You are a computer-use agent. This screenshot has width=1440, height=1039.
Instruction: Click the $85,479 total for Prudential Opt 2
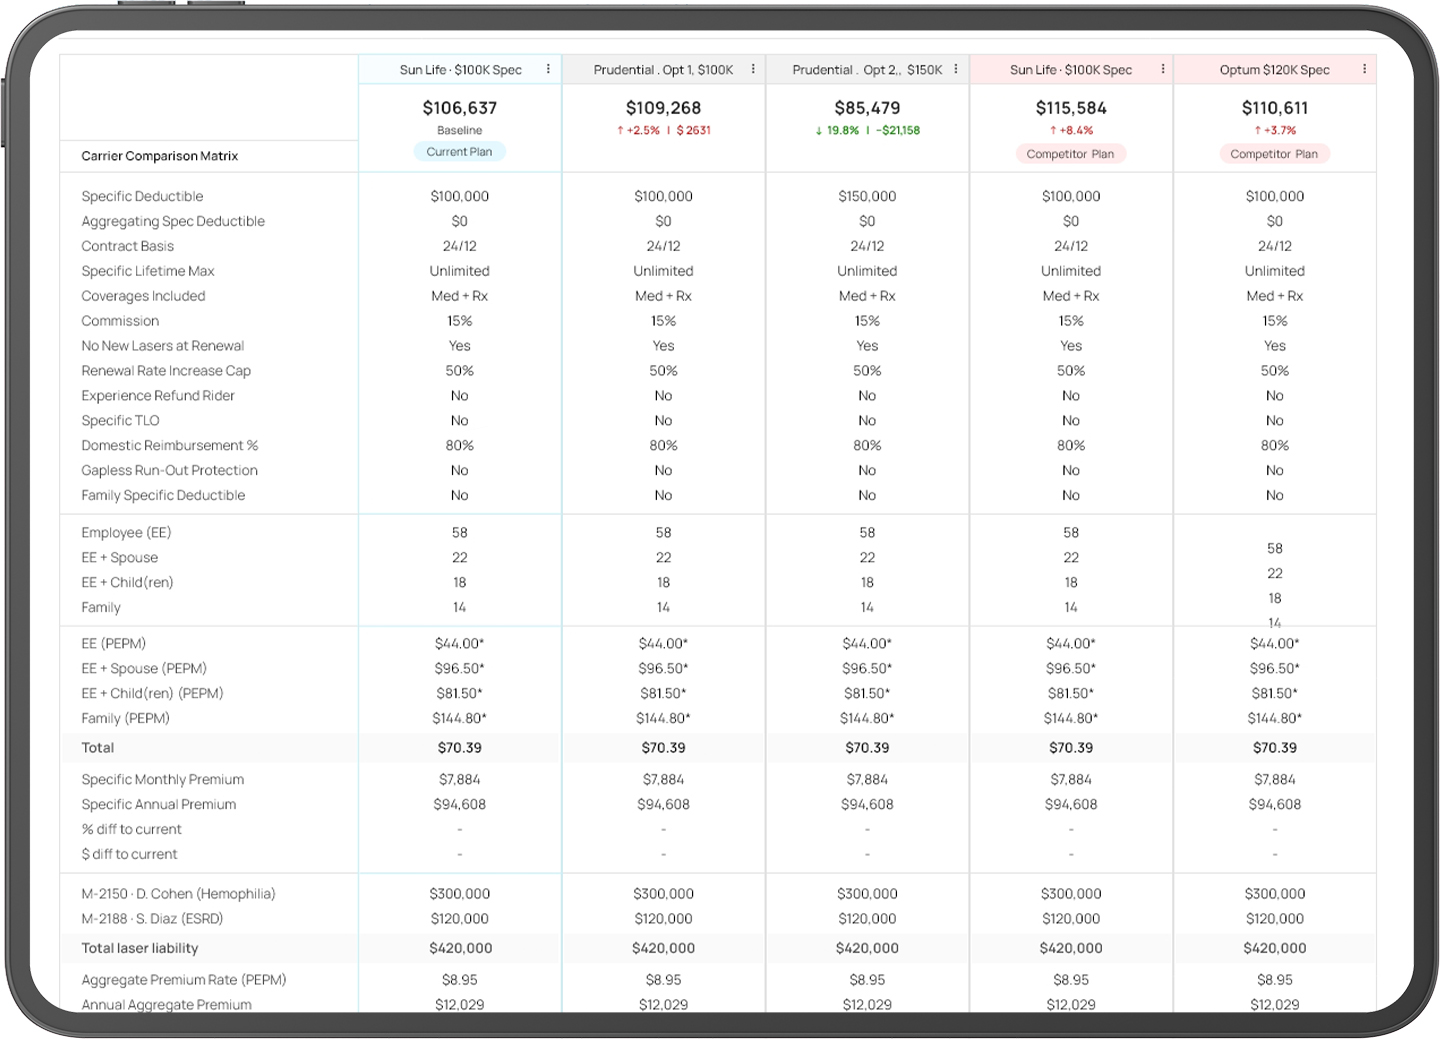click(x=867, y=108)
